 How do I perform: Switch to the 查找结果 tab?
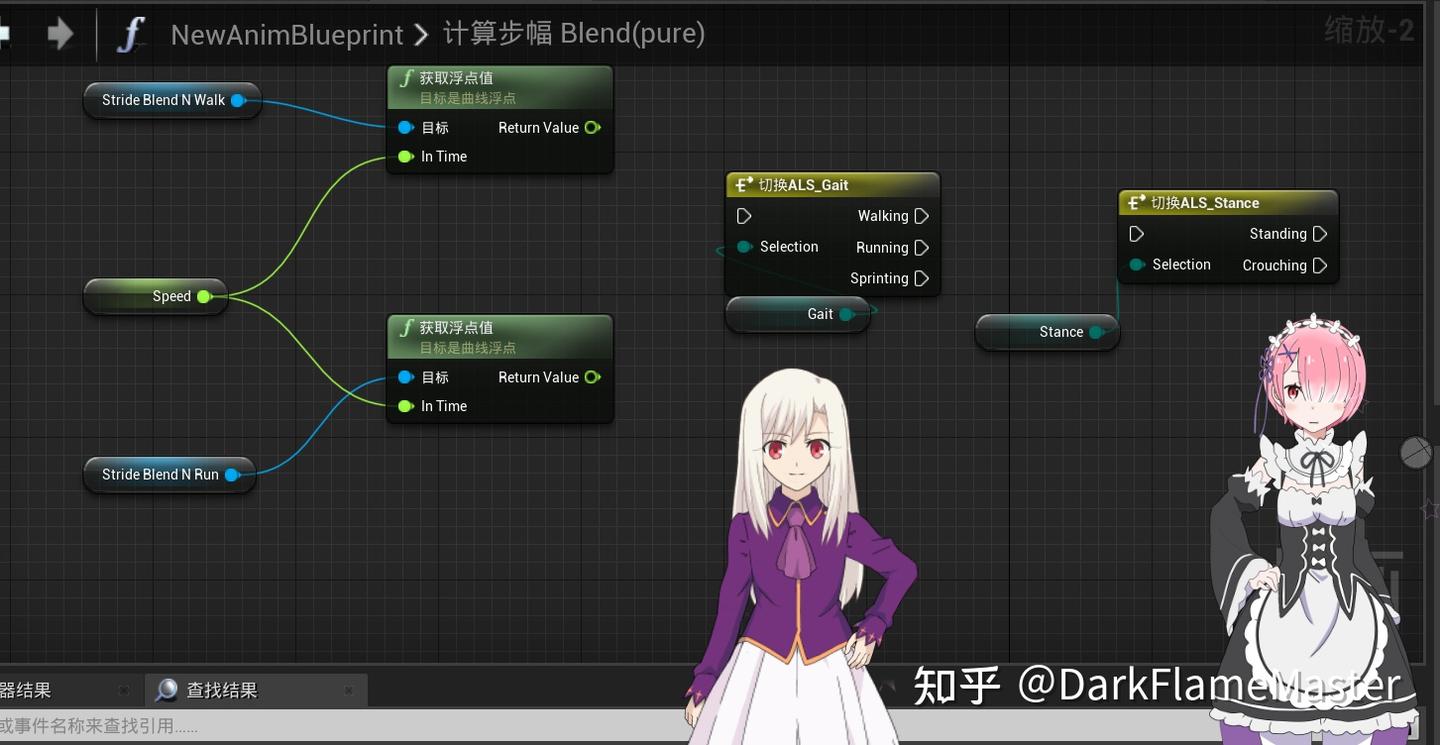point(256,690)
